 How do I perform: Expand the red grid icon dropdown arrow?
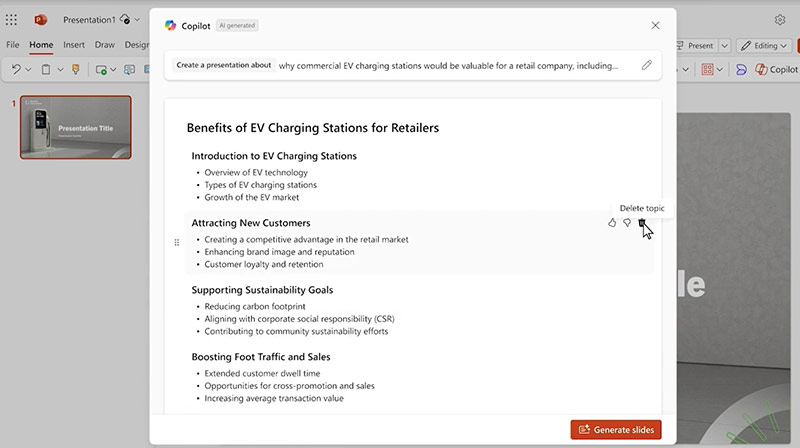click(720, 69)
